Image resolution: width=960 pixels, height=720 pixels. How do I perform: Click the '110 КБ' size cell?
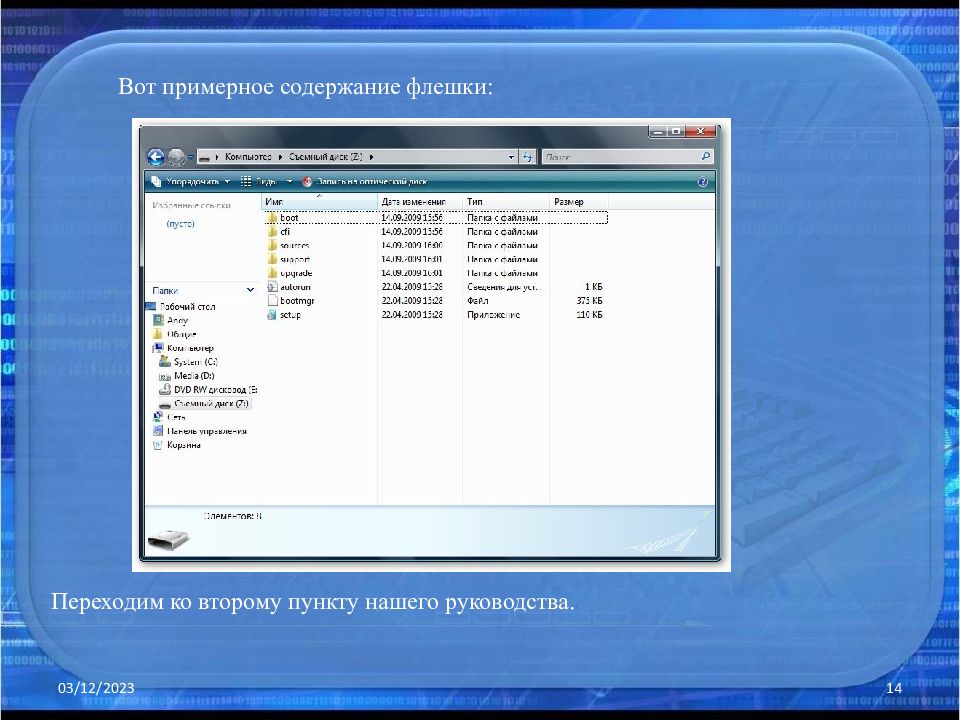point(589,315)
